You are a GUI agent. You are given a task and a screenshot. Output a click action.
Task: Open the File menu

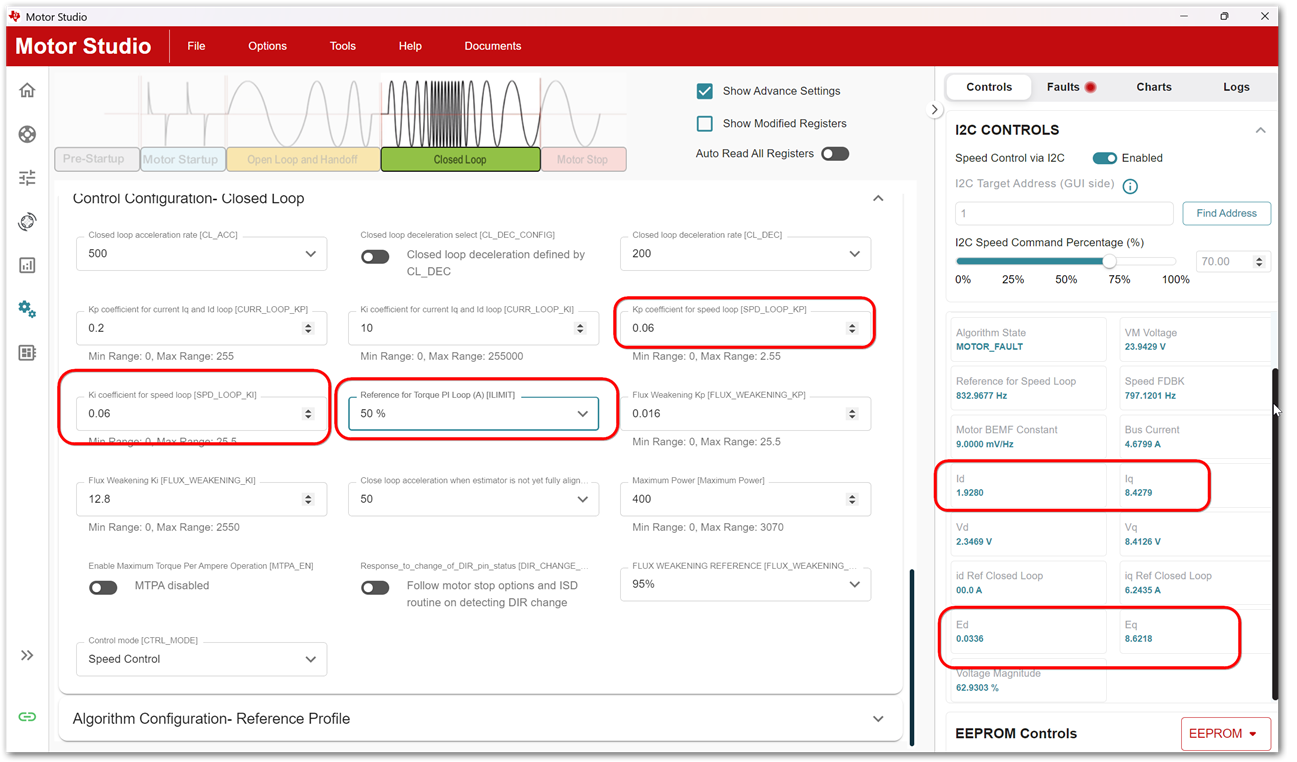(x=196, y=46)
